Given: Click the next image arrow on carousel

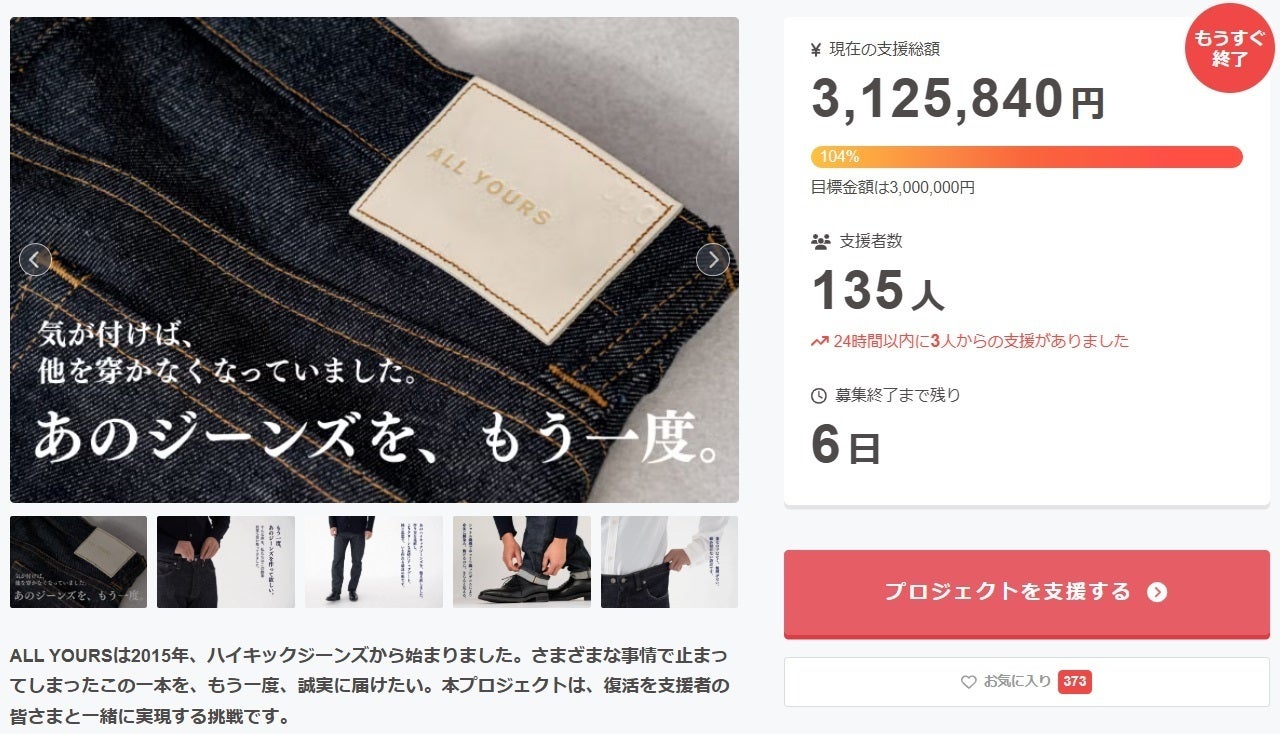Looking at the screenshot, I should point(712,260).
